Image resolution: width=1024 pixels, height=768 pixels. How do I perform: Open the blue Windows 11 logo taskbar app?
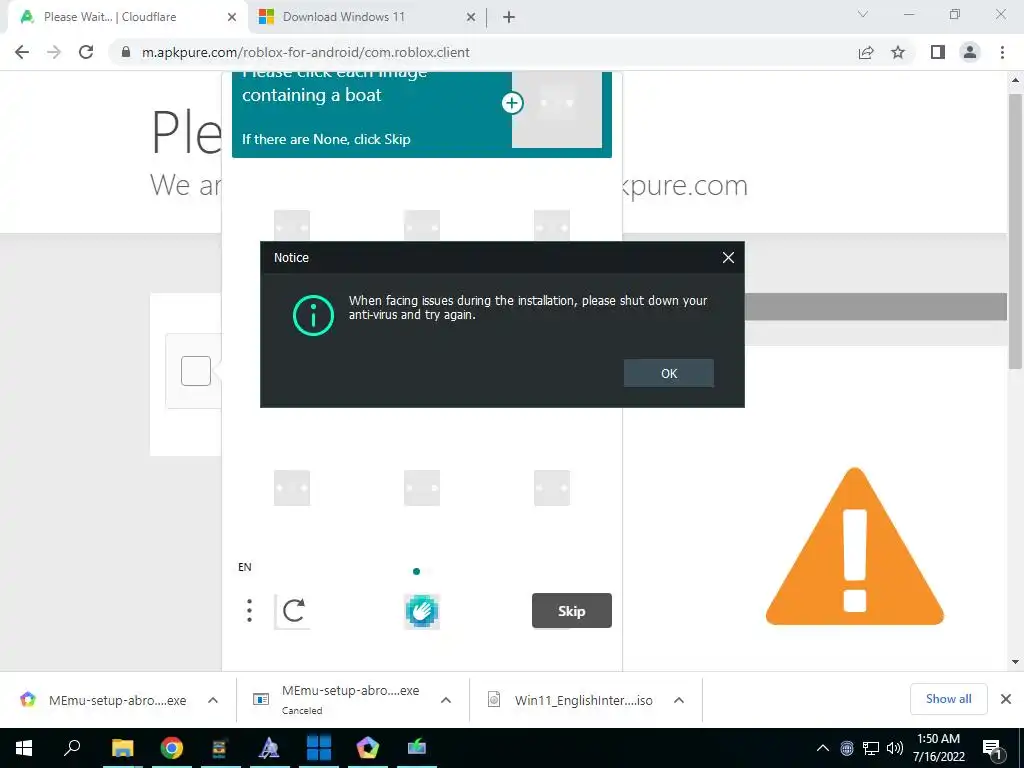coord(319,748)
